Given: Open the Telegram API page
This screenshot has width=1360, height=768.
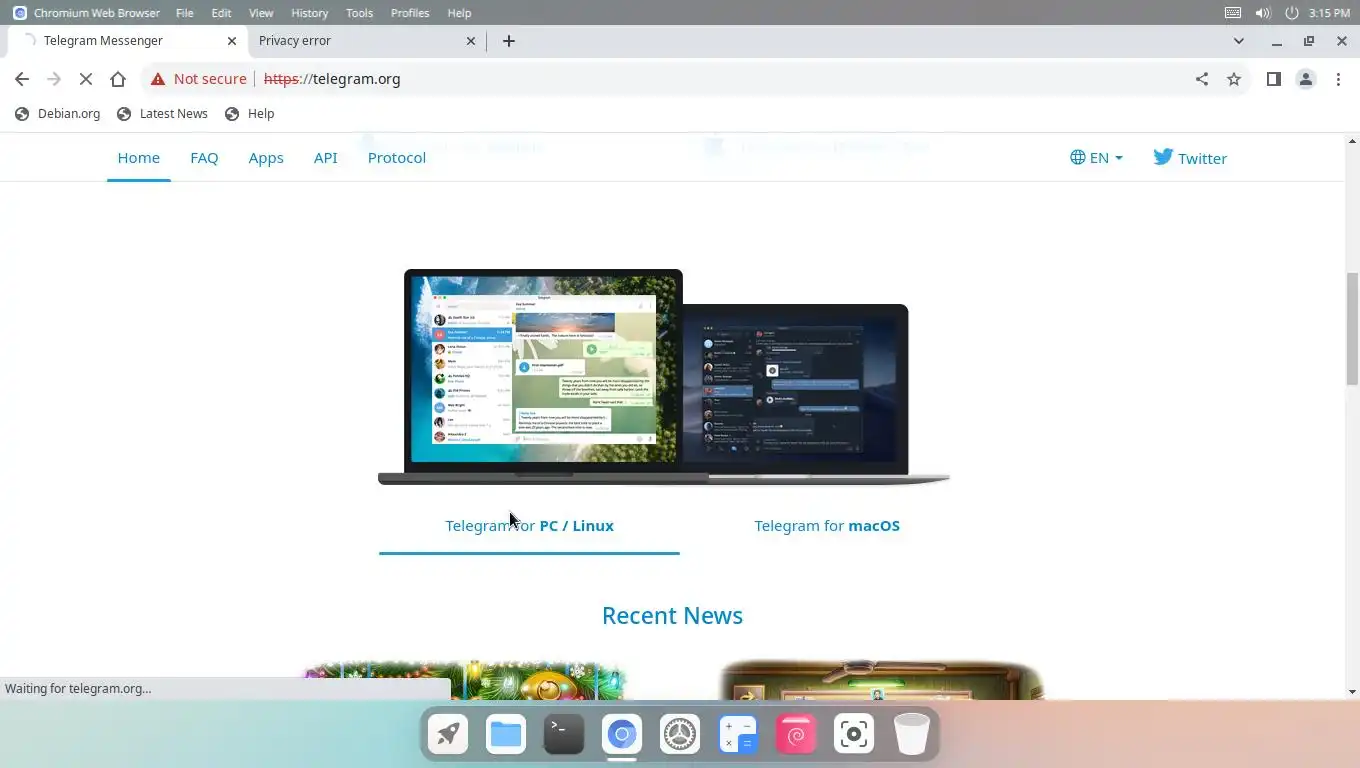Looking at the screenshot, I should click(326, 158).
